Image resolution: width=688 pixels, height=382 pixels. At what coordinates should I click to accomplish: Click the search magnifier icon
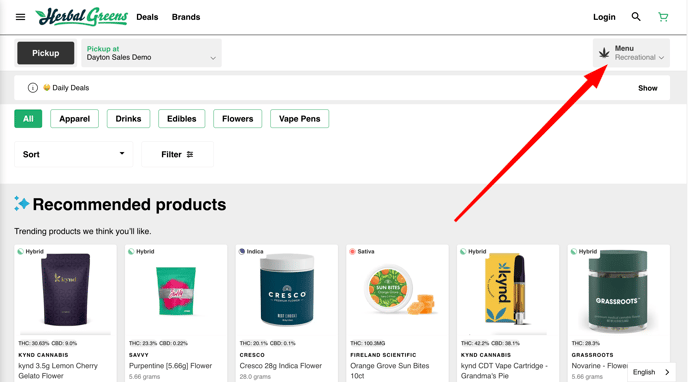pos(636,17)
